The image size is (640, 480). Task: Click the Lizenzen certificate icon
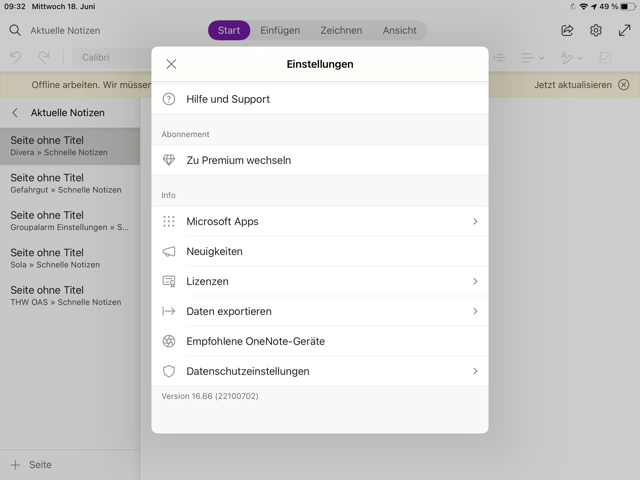pos(169,281)
